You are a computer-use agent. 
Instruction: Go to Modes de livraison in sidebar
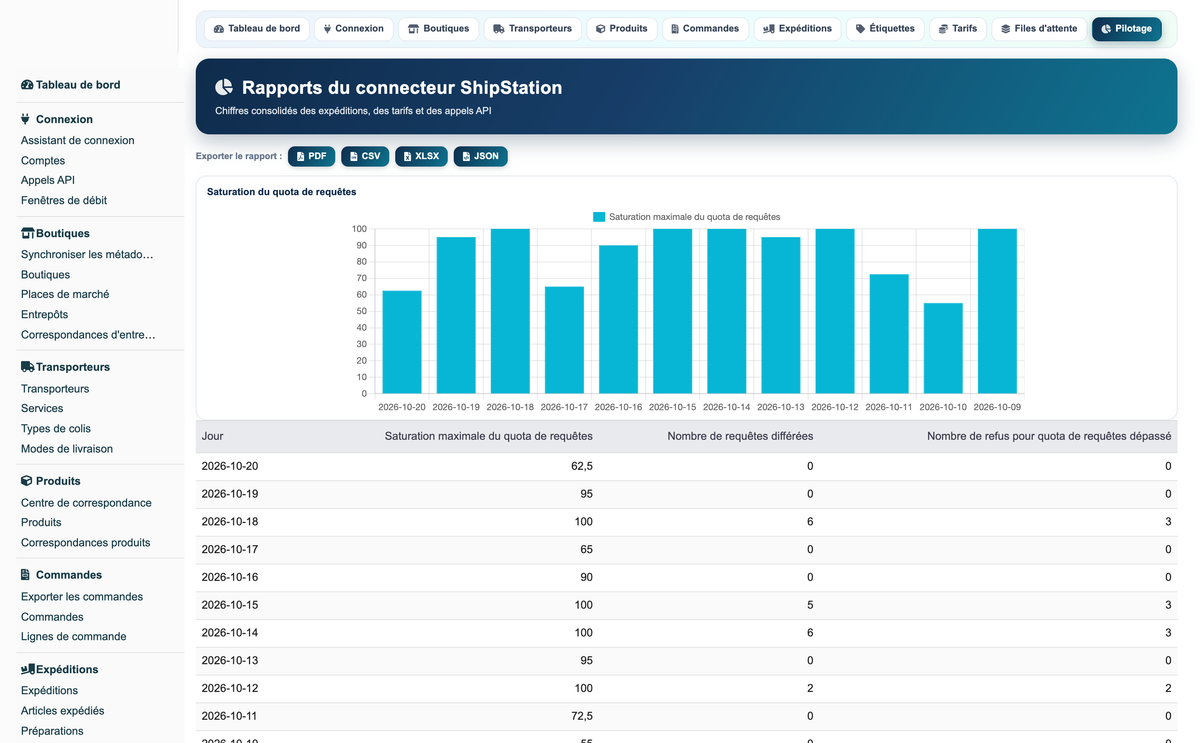point(67,449)
